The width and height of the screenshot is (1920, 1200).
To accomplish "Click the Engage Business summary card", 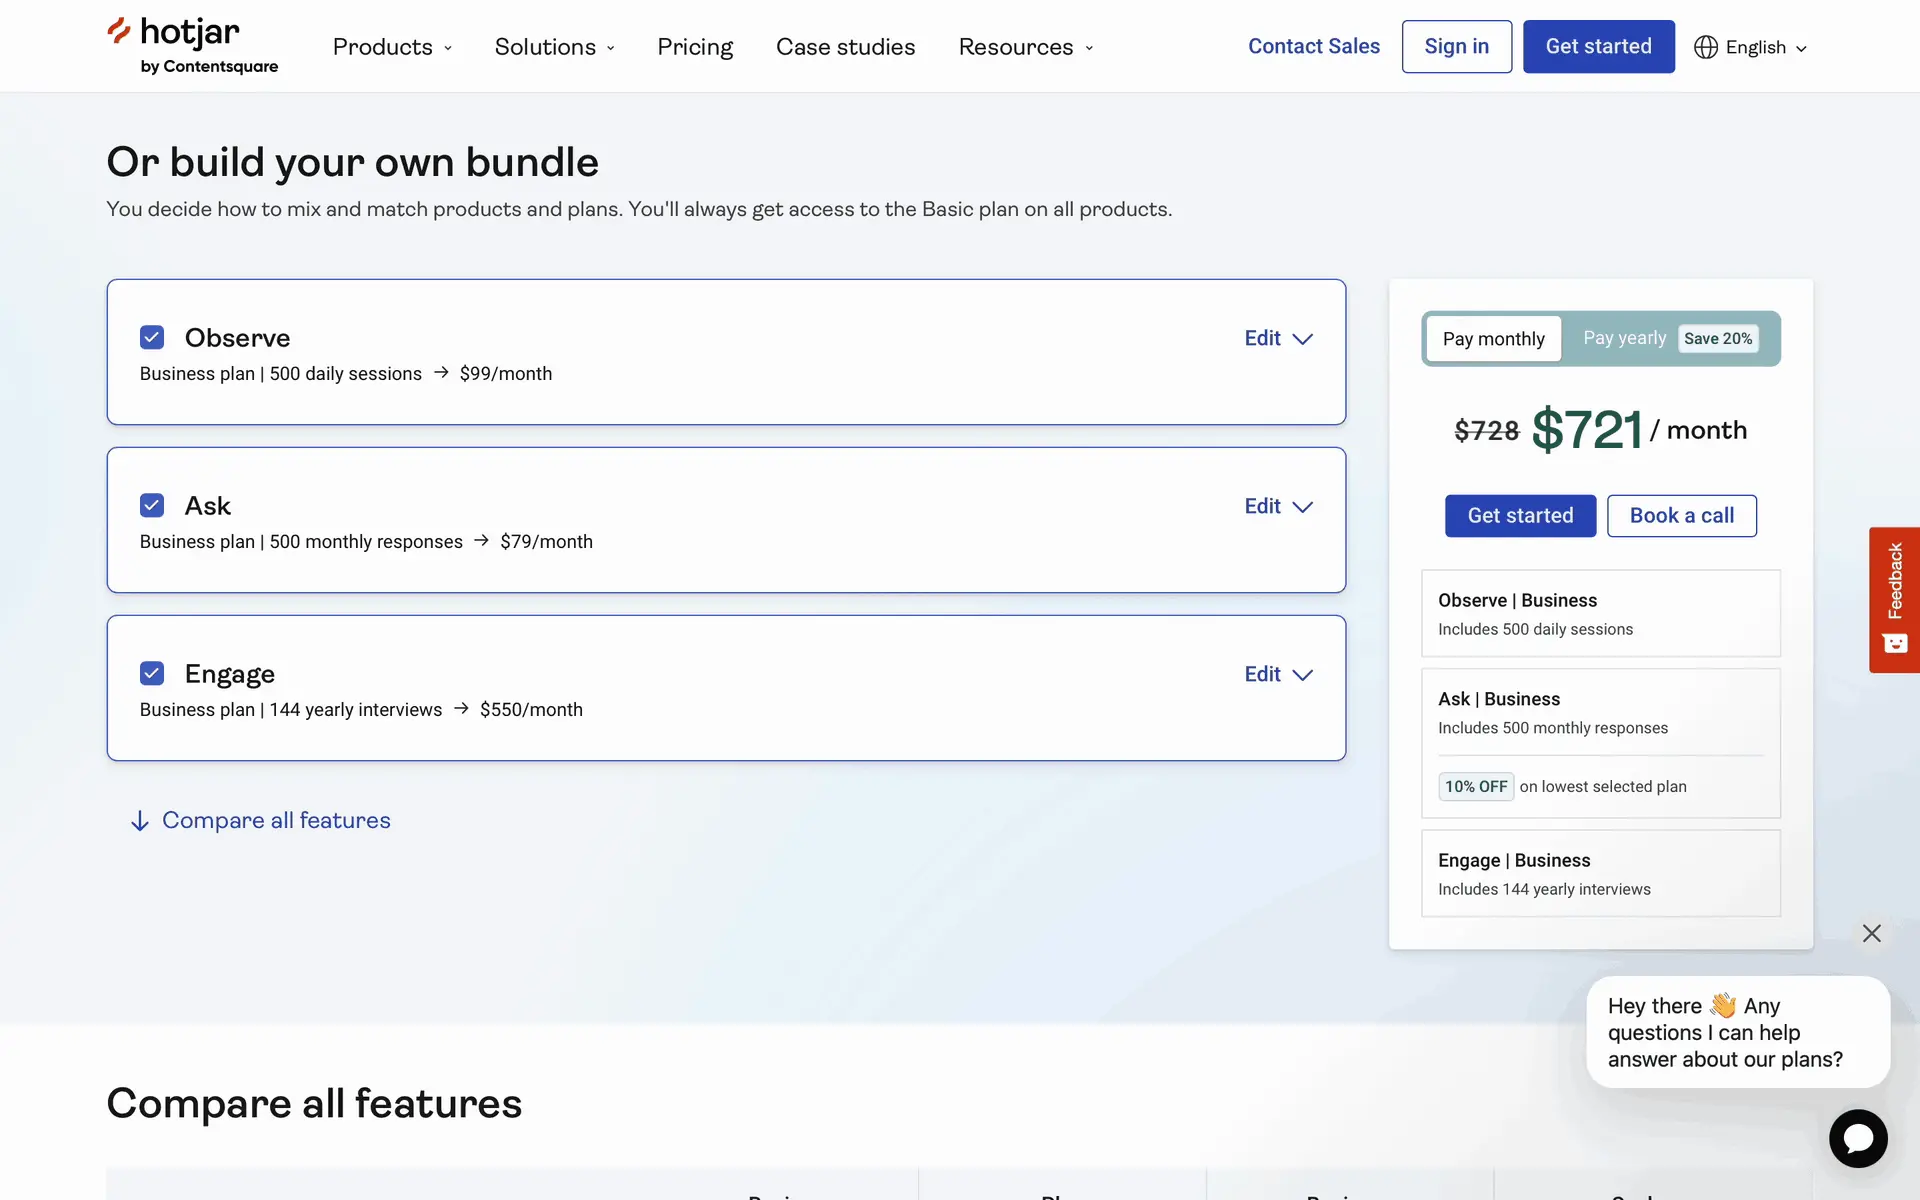I will [x=1600, y=873].
